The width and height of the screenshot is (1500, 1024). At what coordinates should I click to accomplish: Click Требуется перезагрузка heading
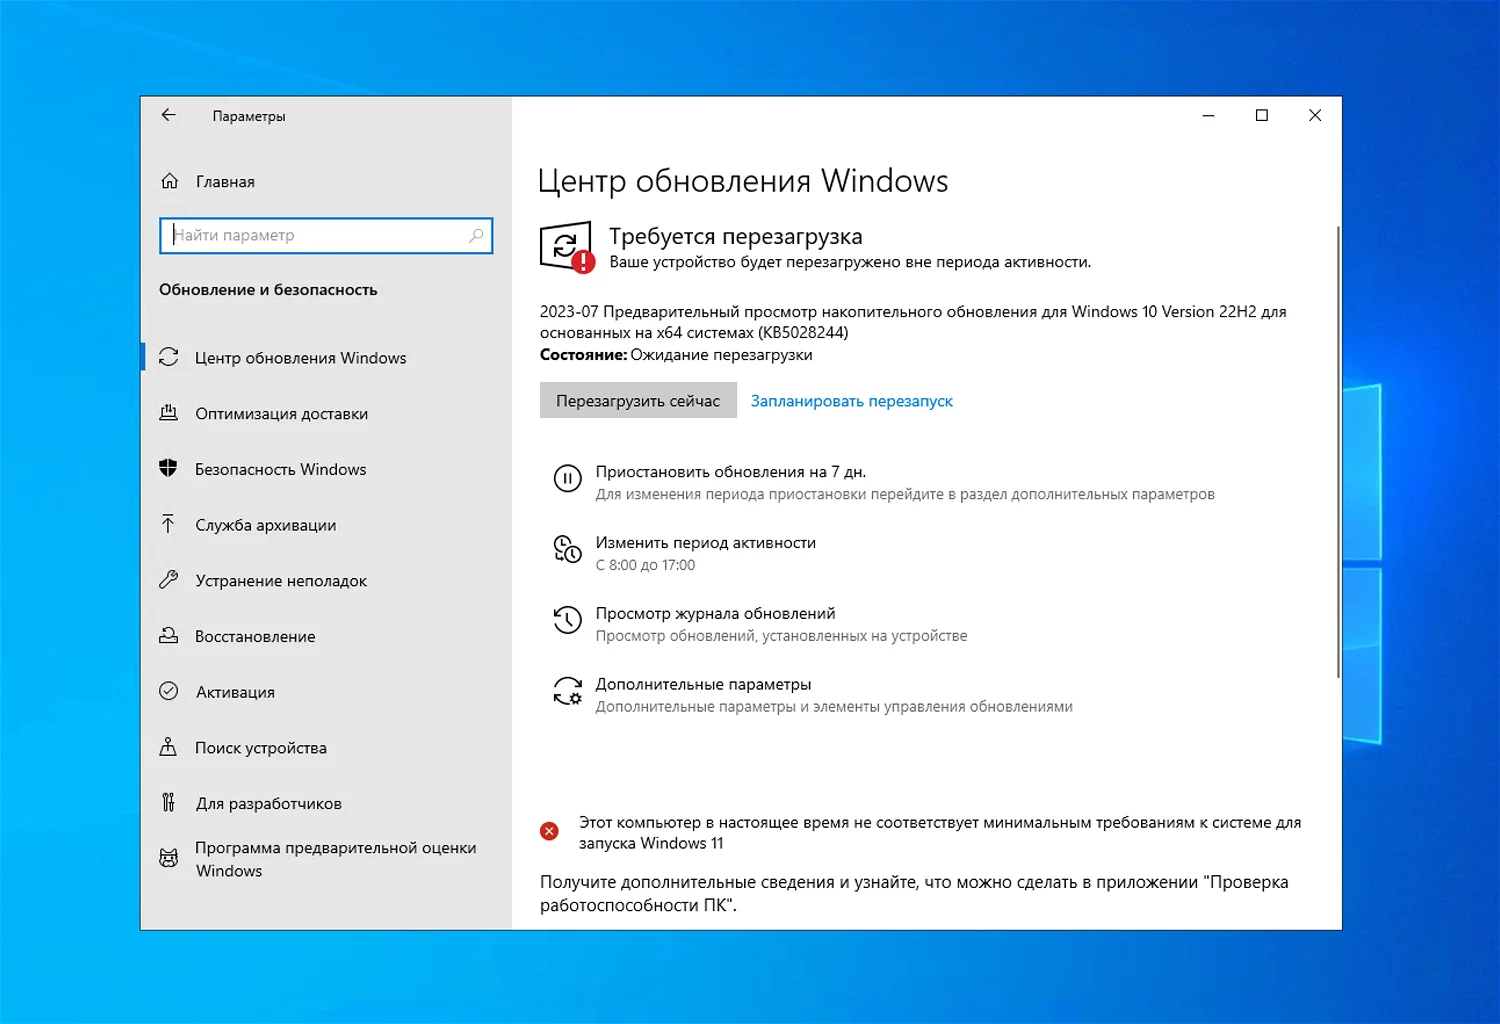735,236
